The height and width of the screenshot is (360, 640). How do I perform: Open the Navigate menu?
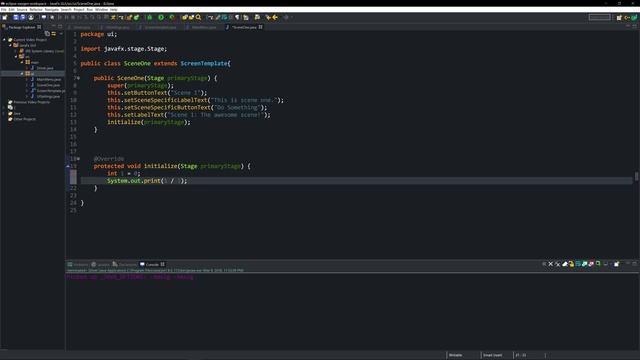tap(51, 9)
